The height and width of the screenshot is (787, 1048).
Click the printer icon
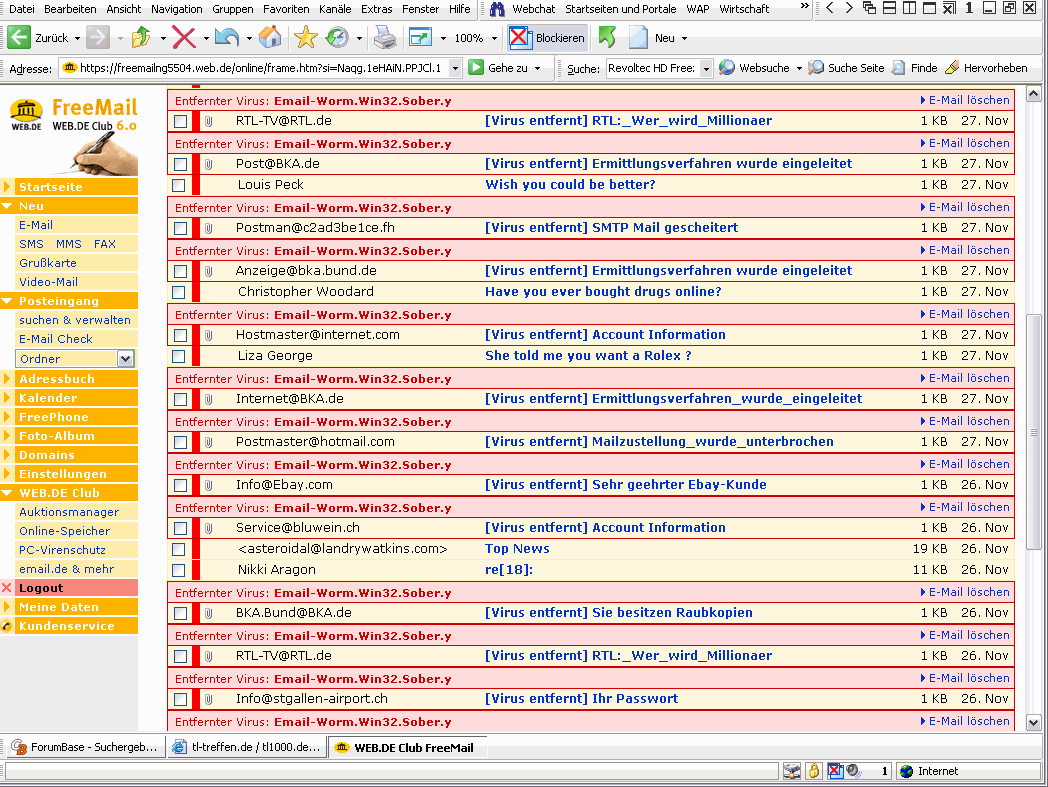point(385,37)
